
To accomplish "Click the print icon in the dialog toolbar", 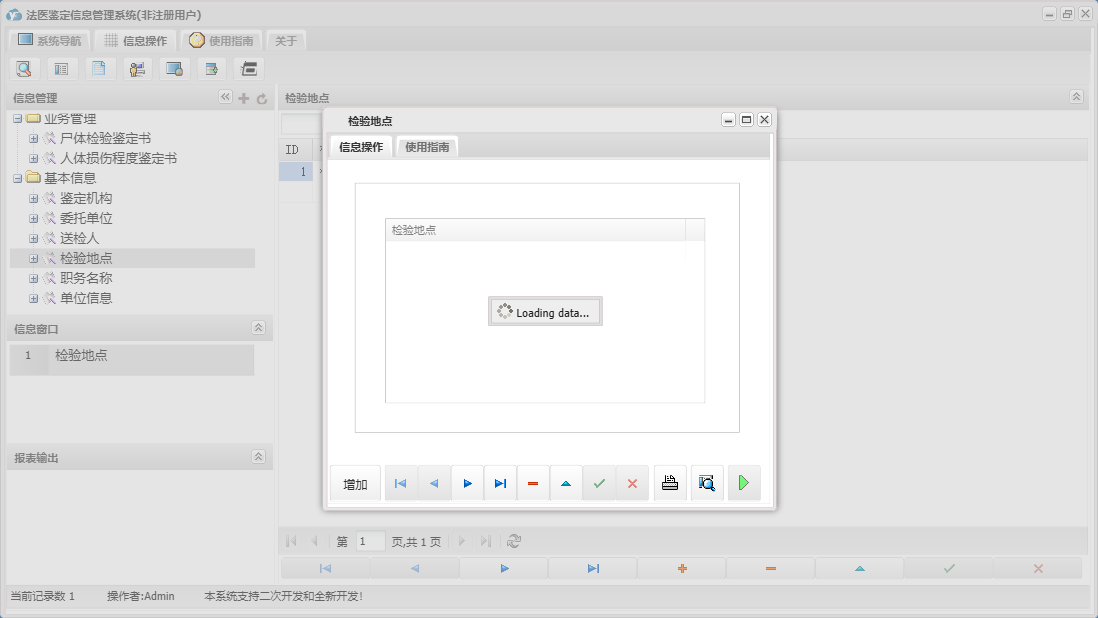I will click(670, 483).
